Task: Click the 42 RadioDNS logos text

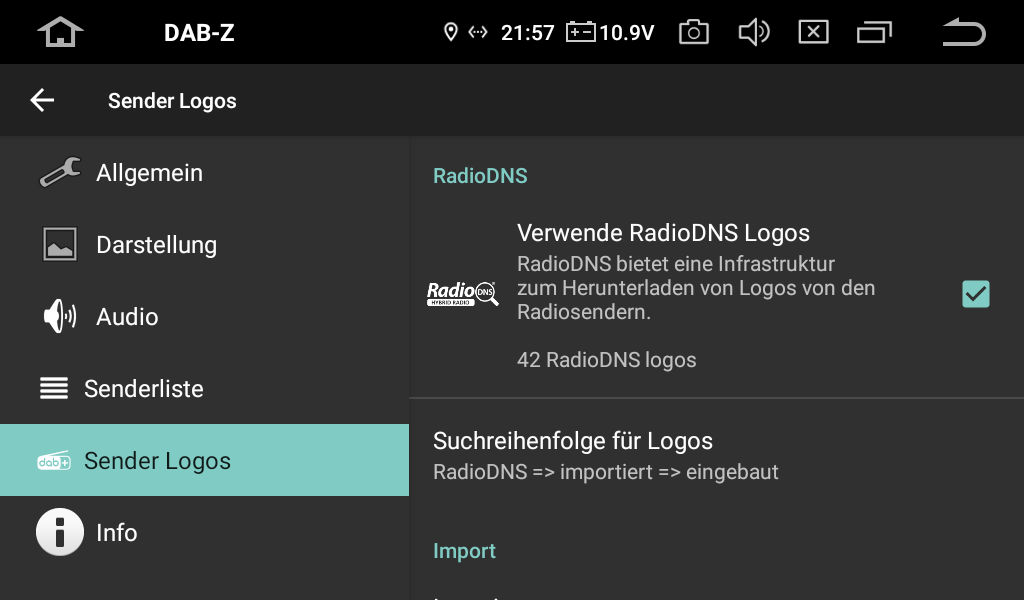Action: 607,360
